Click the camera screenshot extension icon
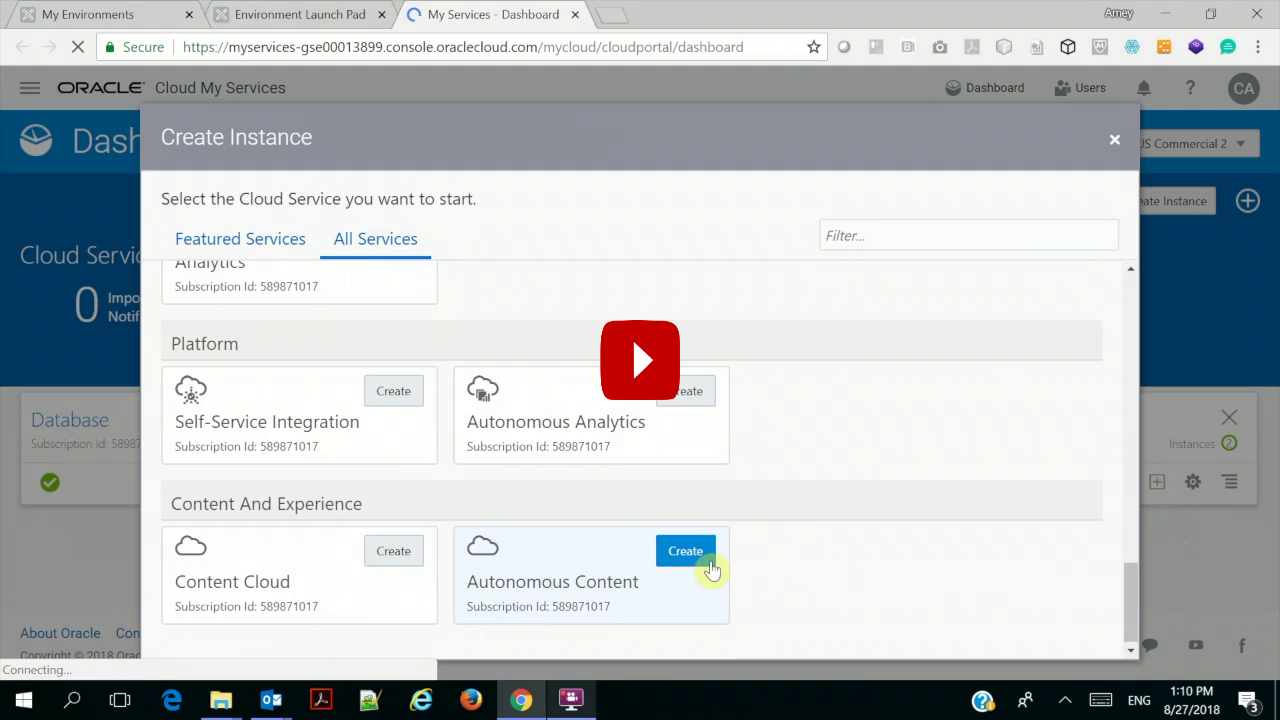Viewport: 1280px width, 720px height. click(940, 47)
